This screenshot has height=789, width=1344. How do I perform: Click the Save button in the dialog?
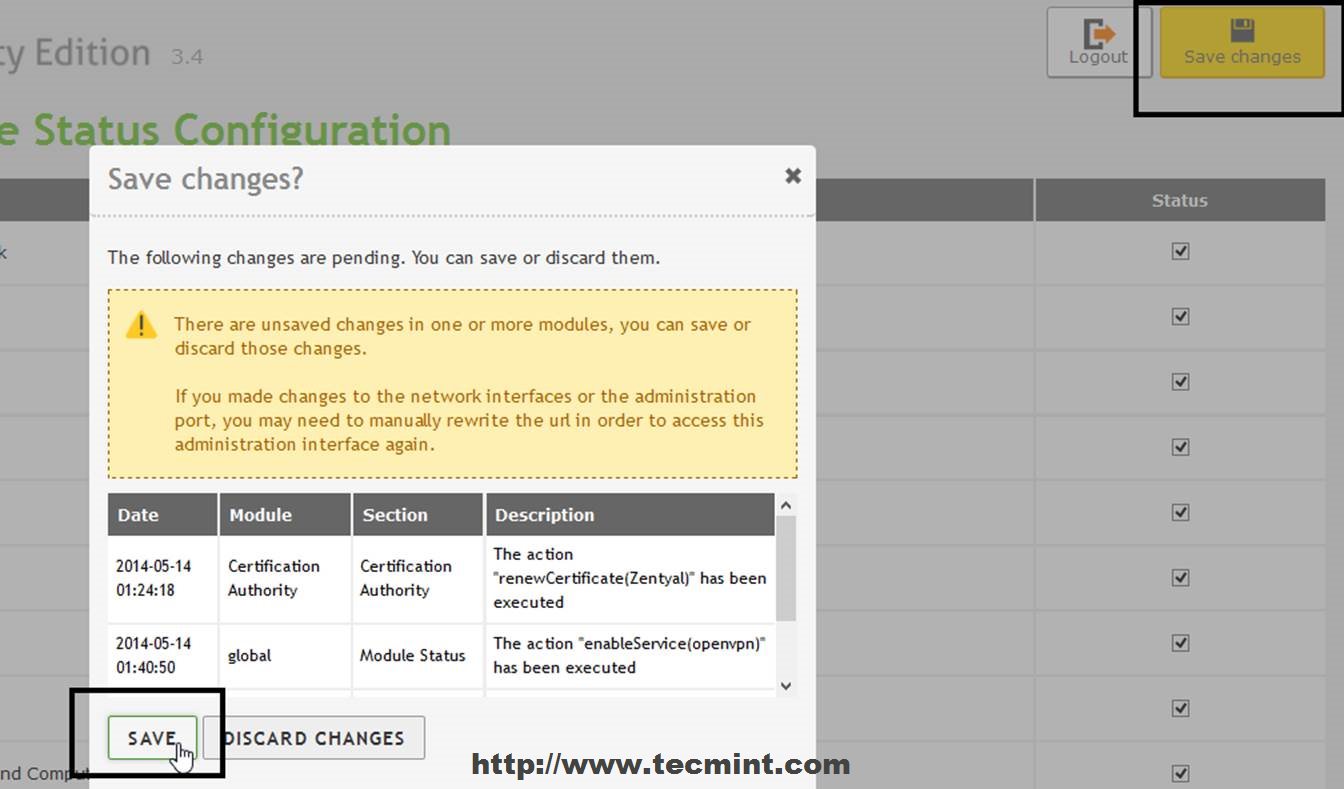pyautogui.click(x=152, y=738)
